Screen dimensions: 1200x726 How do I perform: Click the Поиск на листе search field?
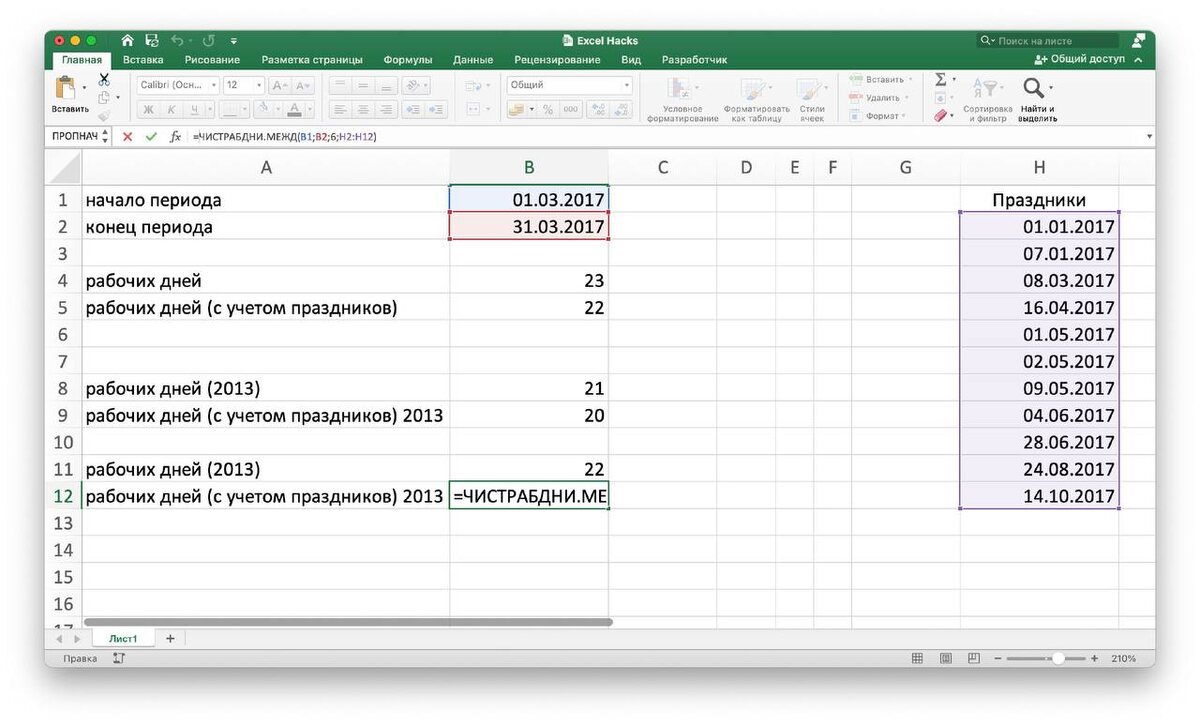coord(1049,41)
